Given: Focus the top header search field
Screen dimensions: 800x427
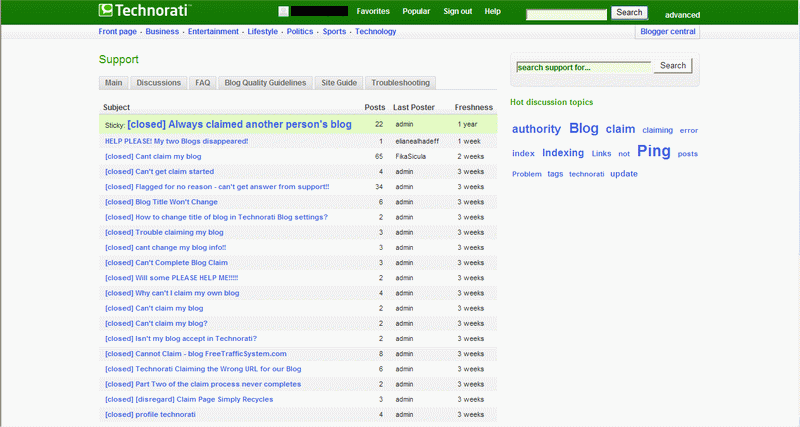Looking at the screenshot, I should [566, 14].
